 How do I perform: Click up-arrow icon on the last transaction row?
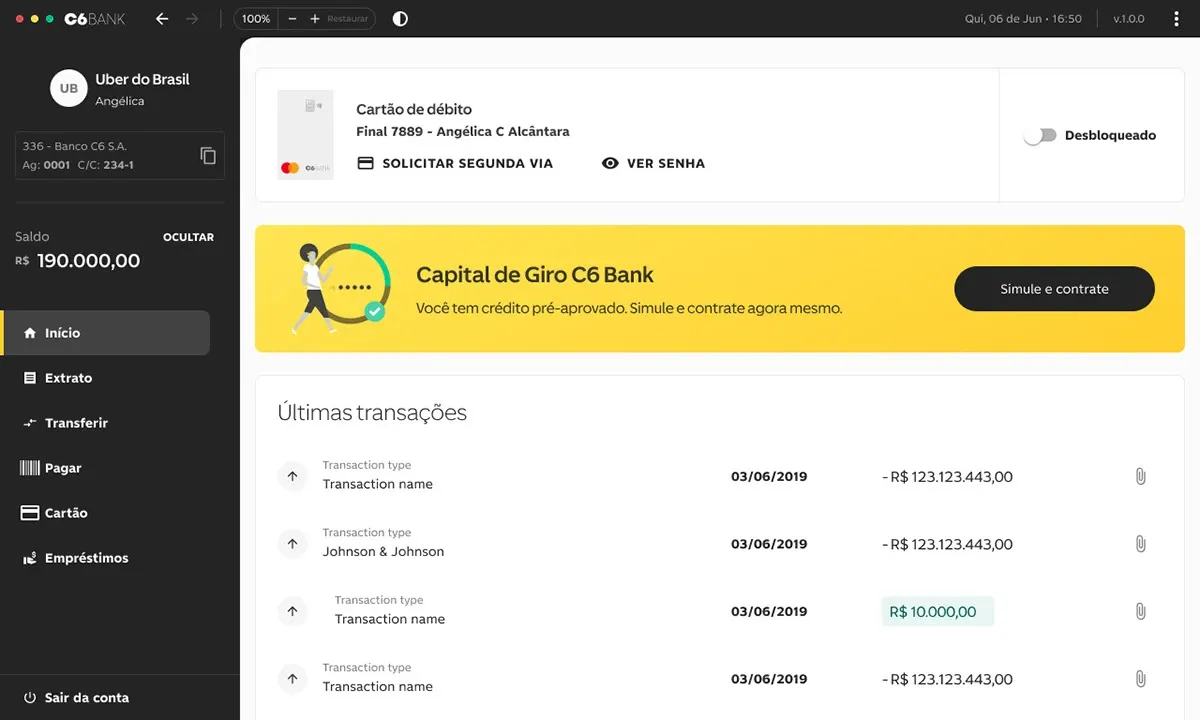292,679
